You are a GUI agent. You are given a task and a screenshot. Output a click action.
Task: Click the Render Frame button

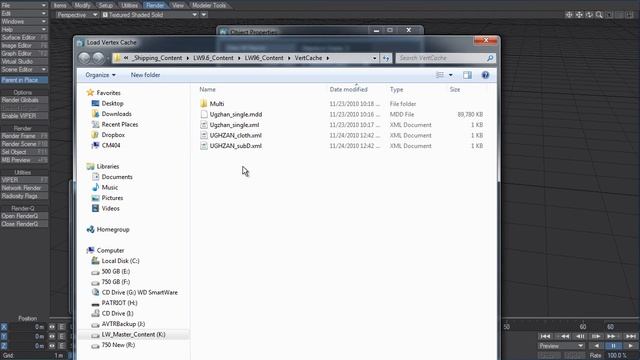[24, 136]
